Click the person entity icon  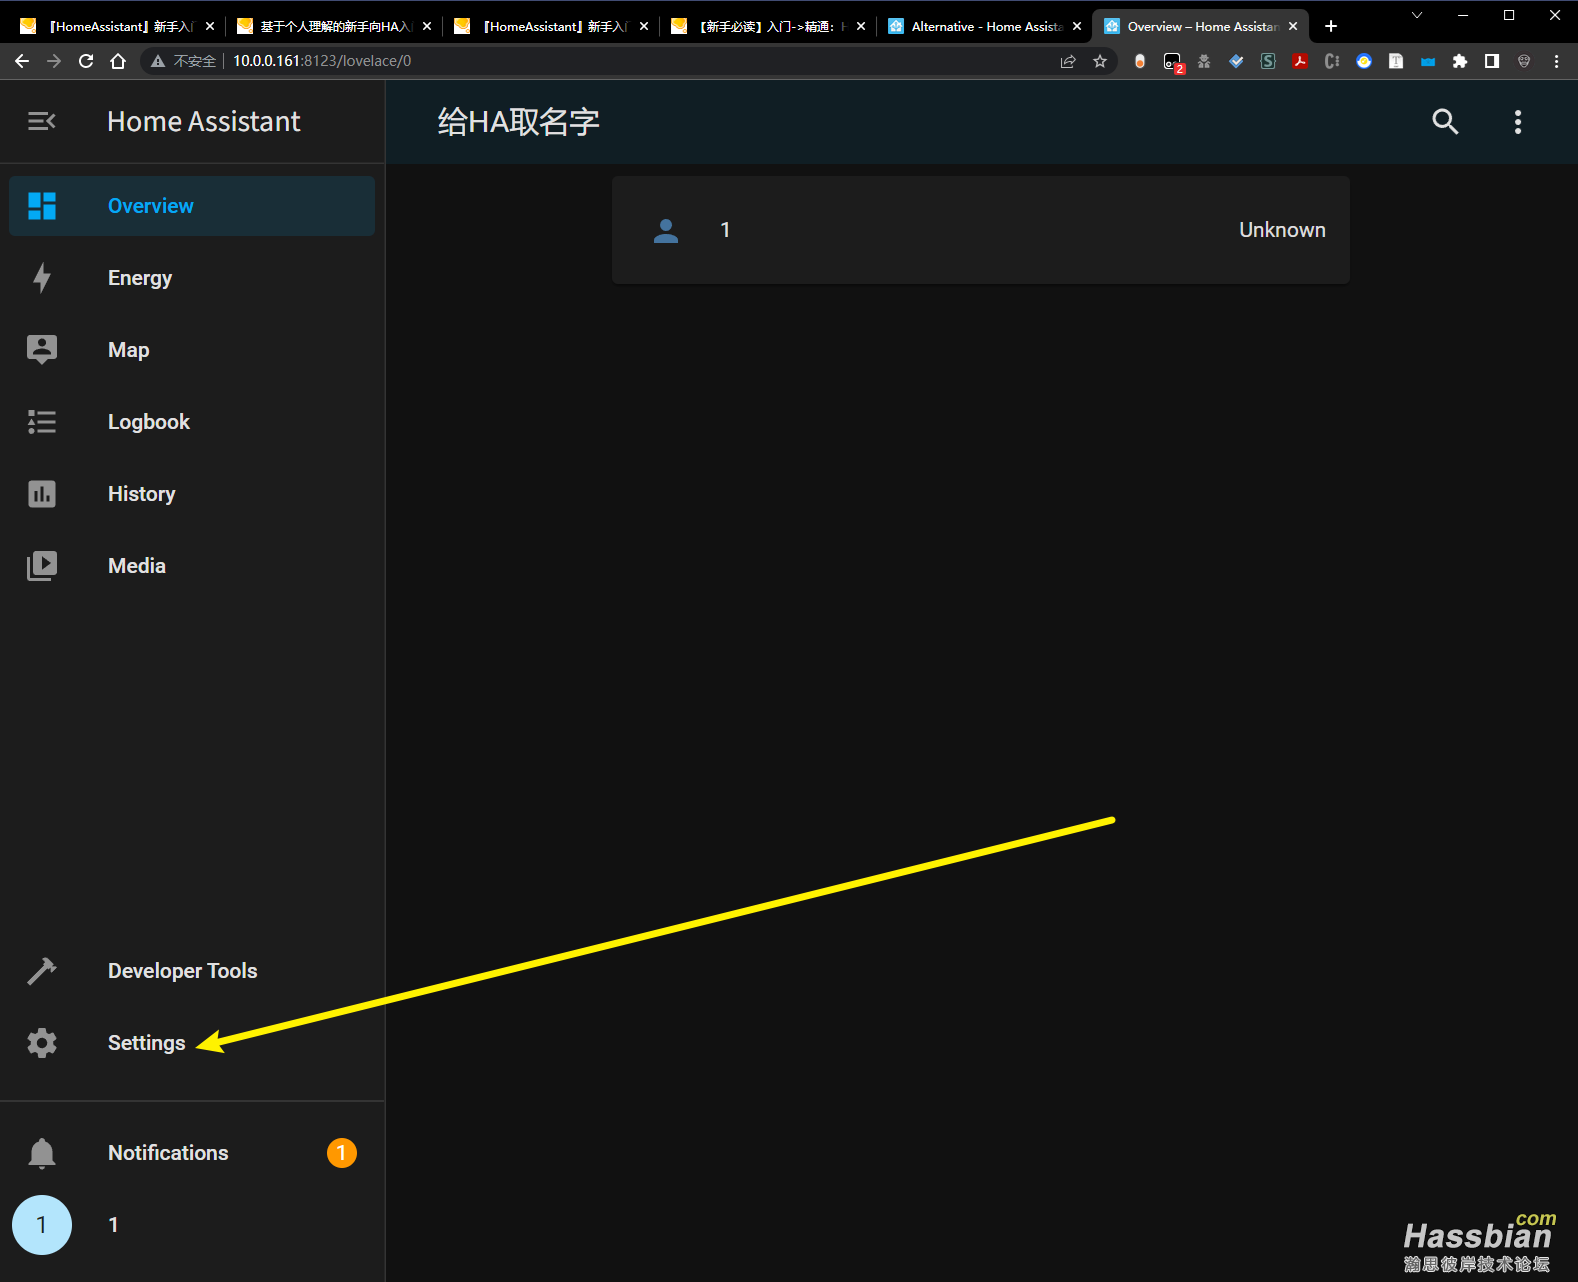[x=666, y=231]
